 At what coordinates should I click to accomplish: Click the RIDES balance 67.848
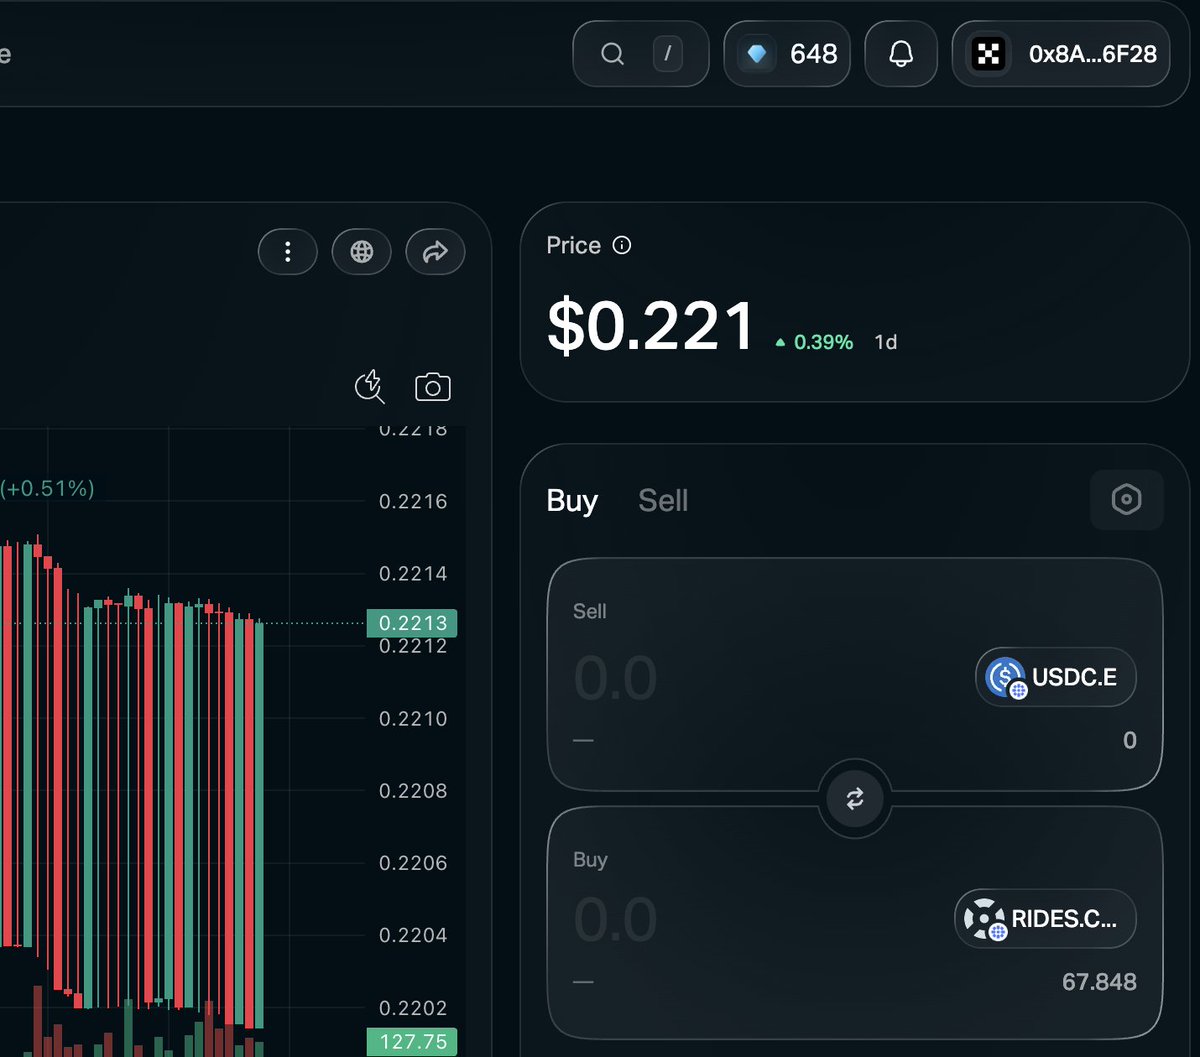(x=1099, y=982)
